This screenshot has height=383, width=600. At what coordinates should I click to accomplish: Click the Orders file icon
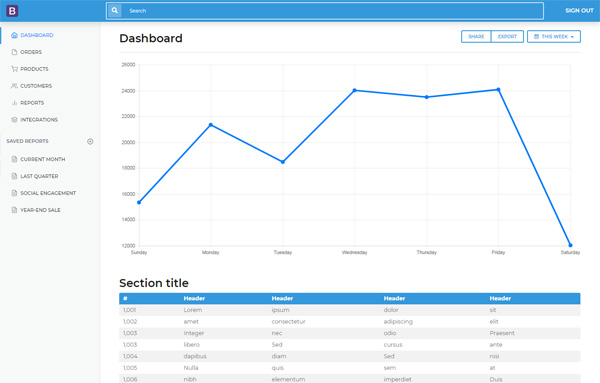15,52
